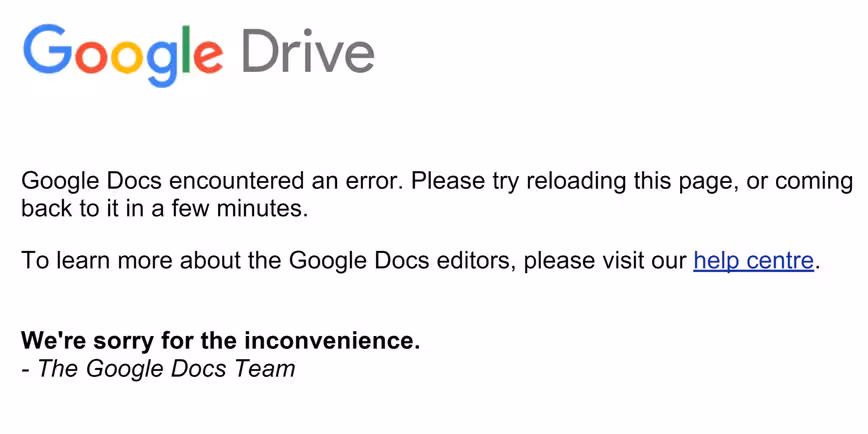
Task: Click the red e in the Google logo
Action: (208, 56)
